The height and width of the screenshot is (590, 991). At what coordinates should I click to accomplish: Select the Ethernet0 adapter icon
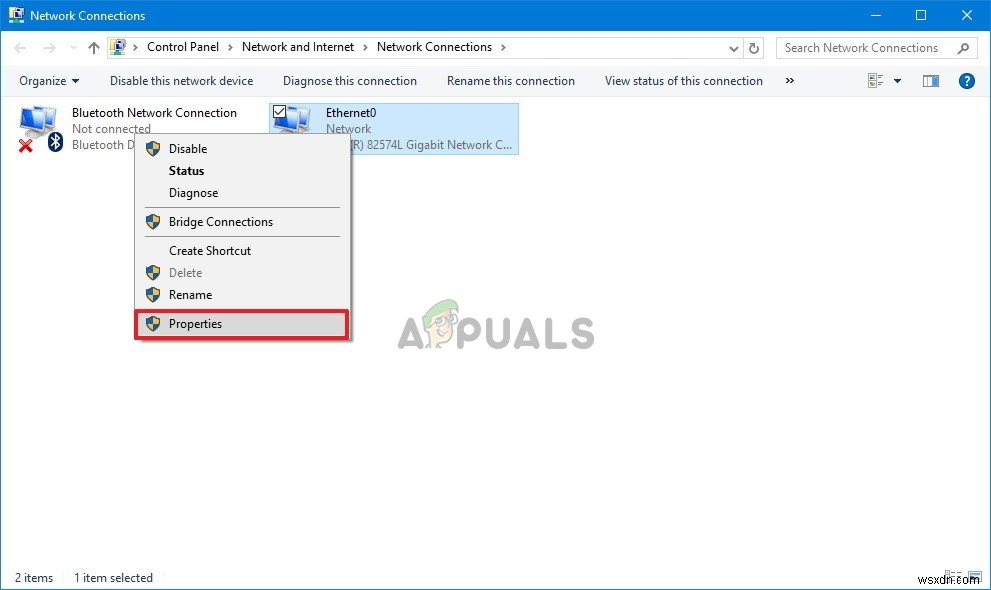(x=292, y=120)
